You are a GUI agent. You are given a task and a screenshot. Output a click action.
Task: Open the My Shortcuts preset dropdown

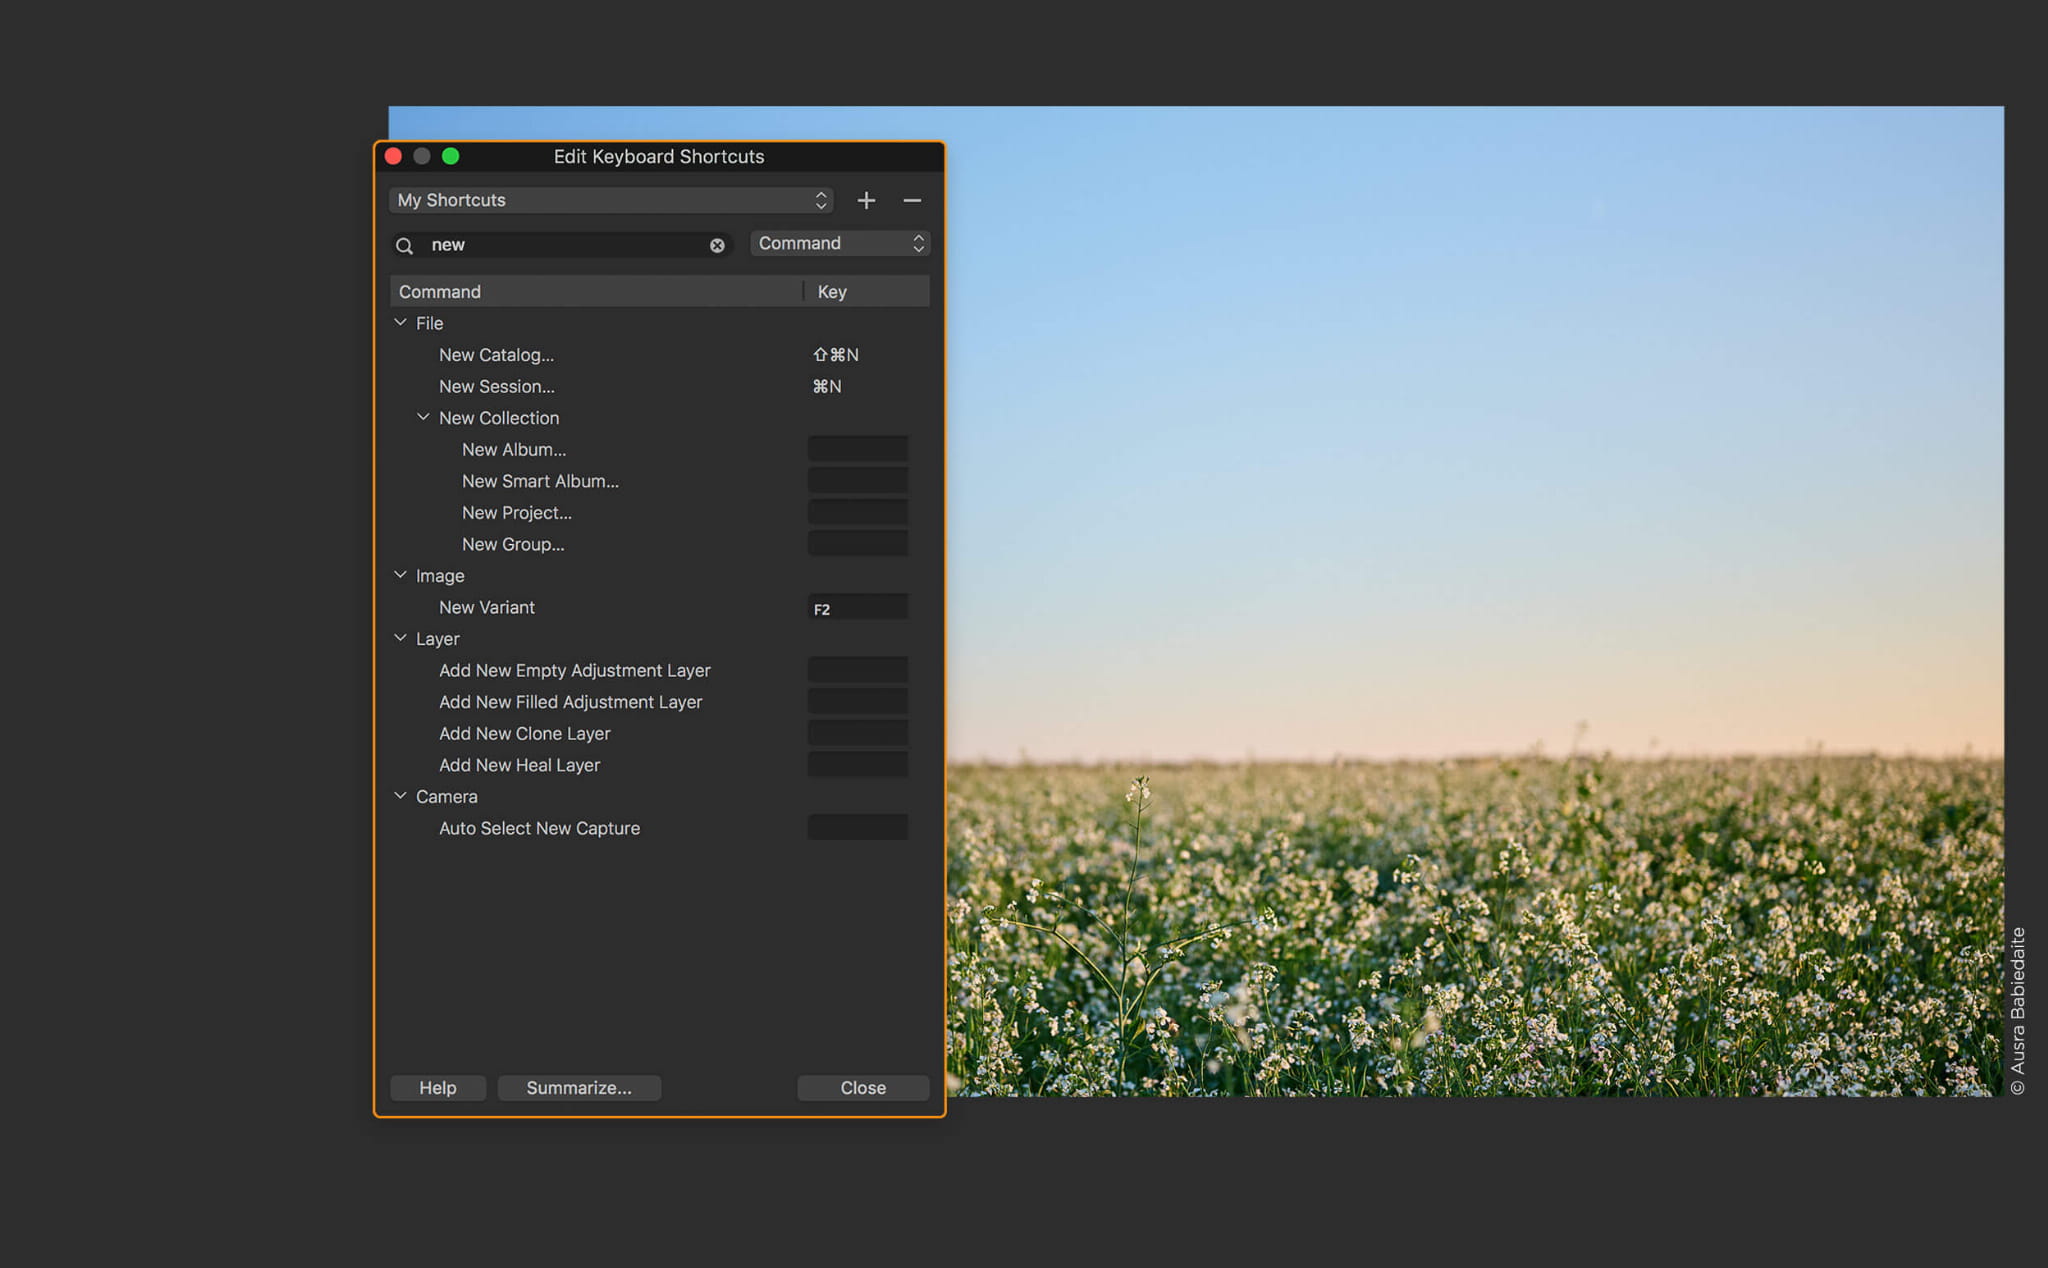point(611,200)
